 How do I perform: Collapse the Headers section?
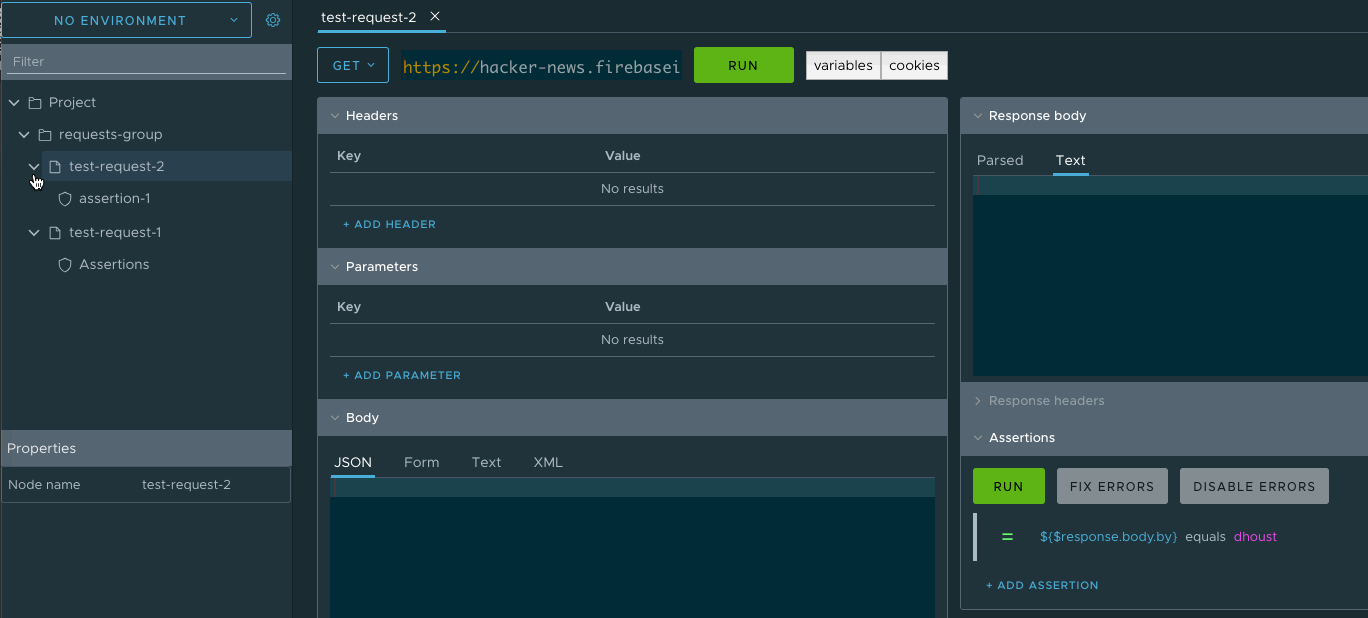(335, 116)
